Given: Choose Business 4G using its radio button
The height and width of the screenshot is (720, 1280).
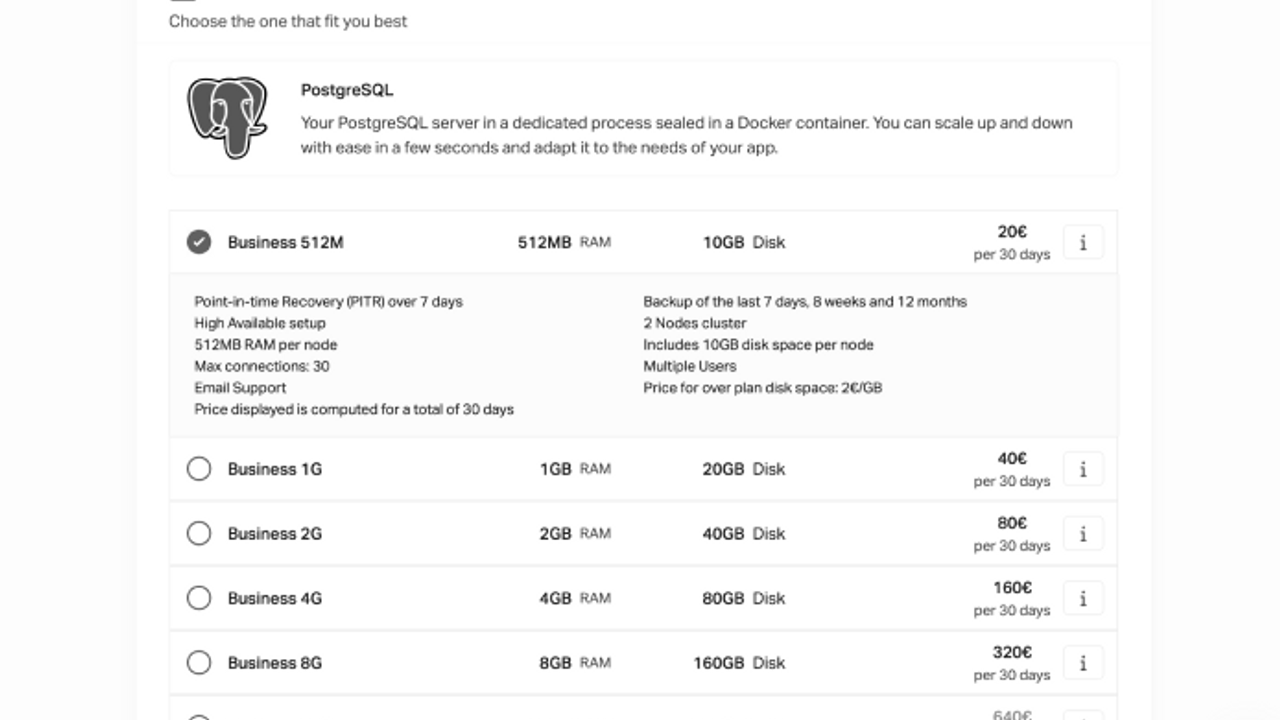Looking at the screenshot, I should [x=198, y=597].
